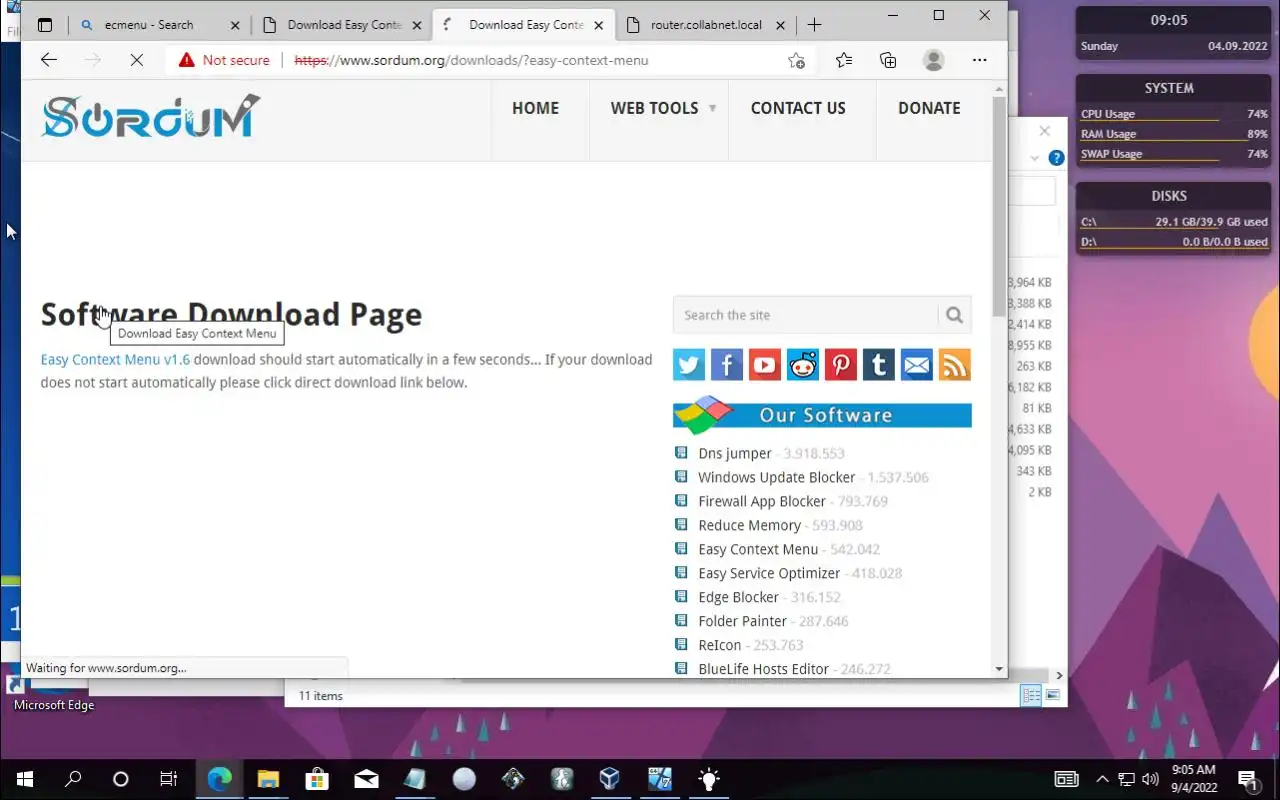The height and width of the screenshot is (800, 1280).
Task: Open the HOME menu item
Action: click(536, 108)
